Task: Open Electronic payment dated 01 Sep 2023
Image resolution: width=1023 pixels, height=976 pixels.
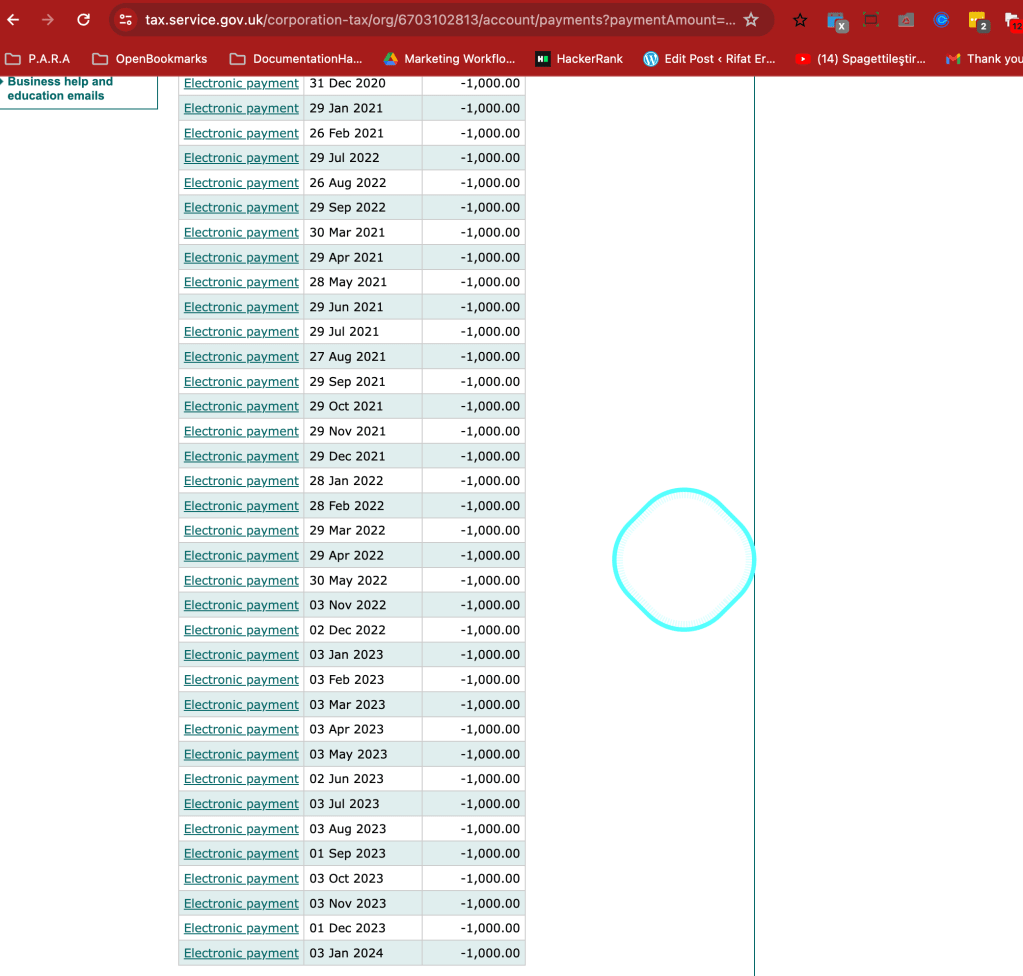Action: [x=241, y=854]
